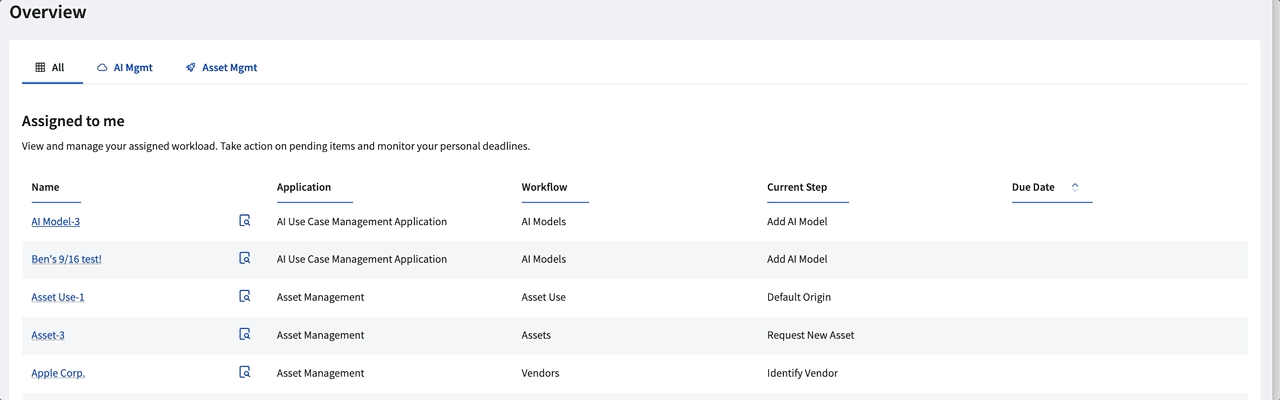Sort by the Workflow column header
Viewport: 1280px width, 400px height.
pos(544,187)
